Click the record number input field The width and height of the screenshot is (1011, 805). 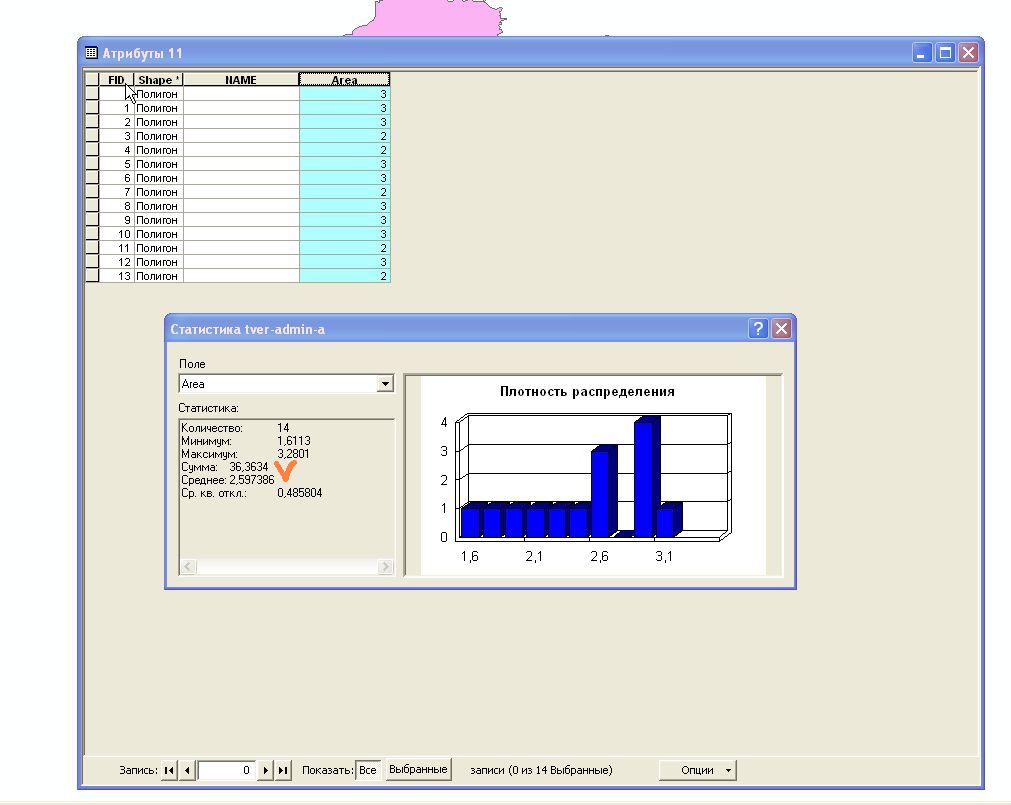click(x=226, y=770)
